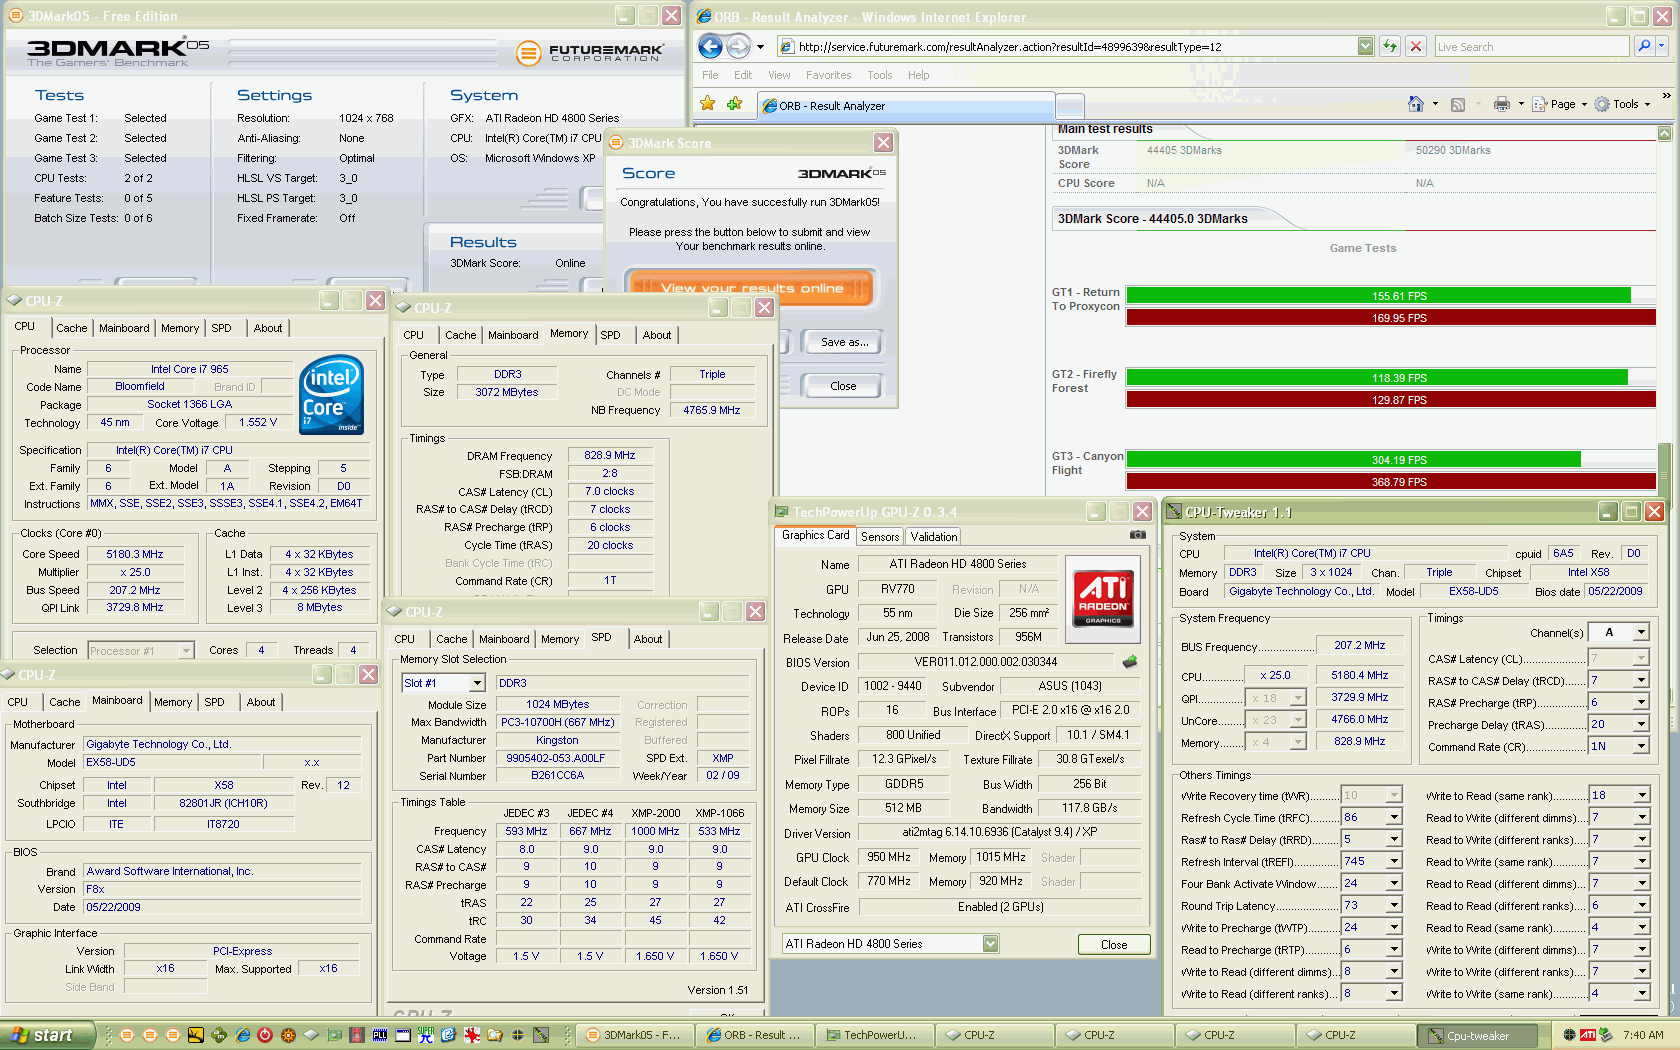Open GPU-Z graphics card selector dropdown
1680x1050 pixels.
coord(990,944)
